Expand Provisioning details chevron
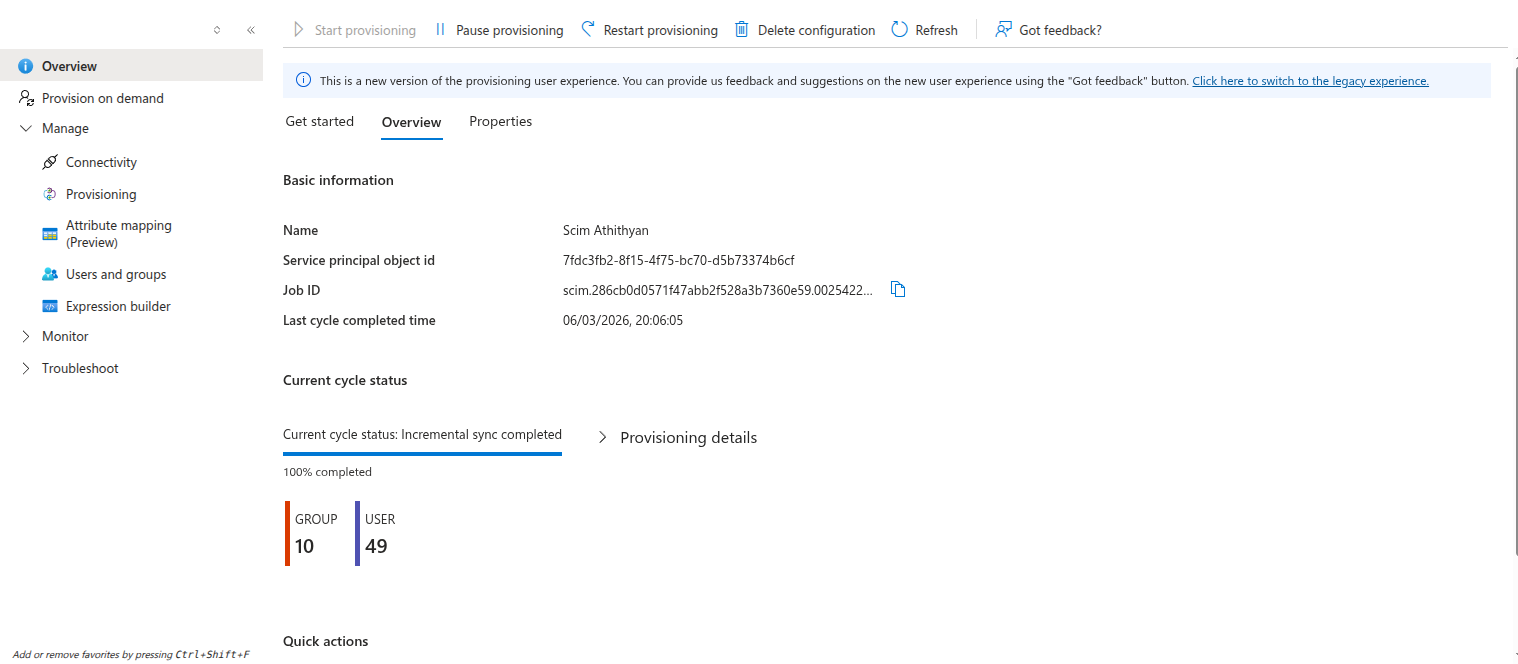Viewport: 1518px width, 664px height. point(602,438)
